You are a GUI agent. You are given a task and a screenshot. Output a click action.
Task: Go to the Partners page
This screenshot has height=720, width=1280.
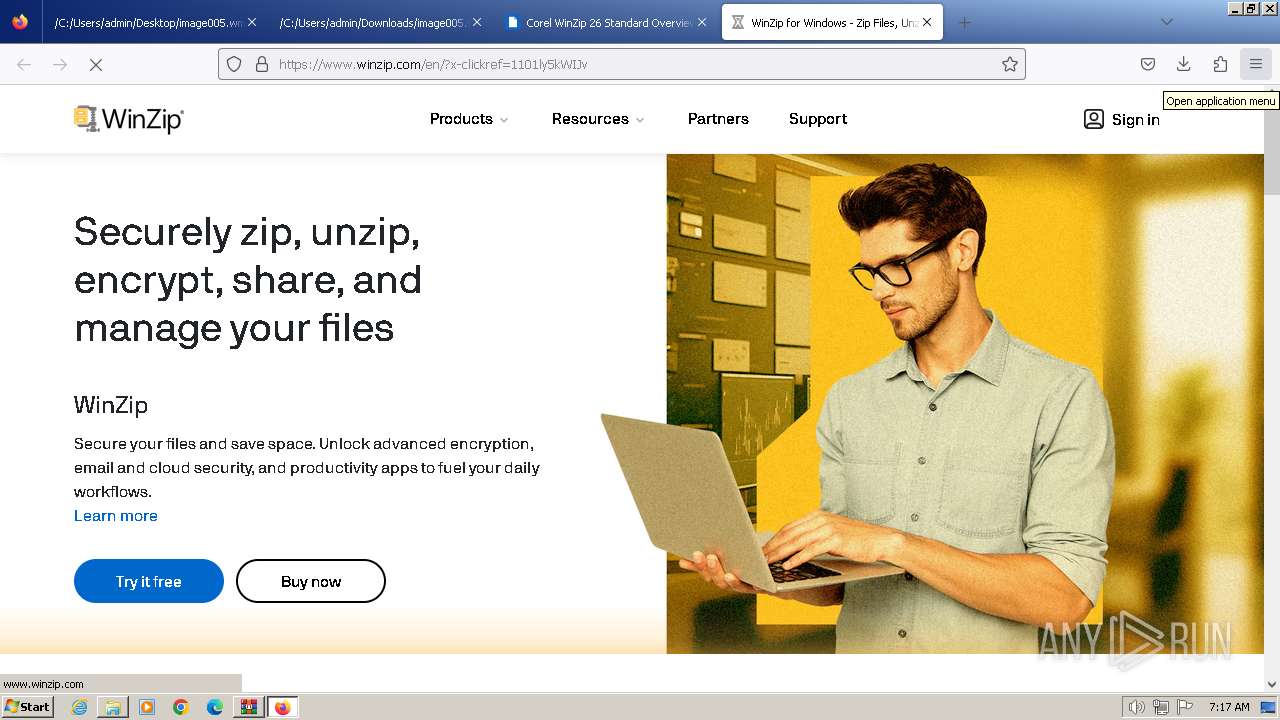point(718,119)
